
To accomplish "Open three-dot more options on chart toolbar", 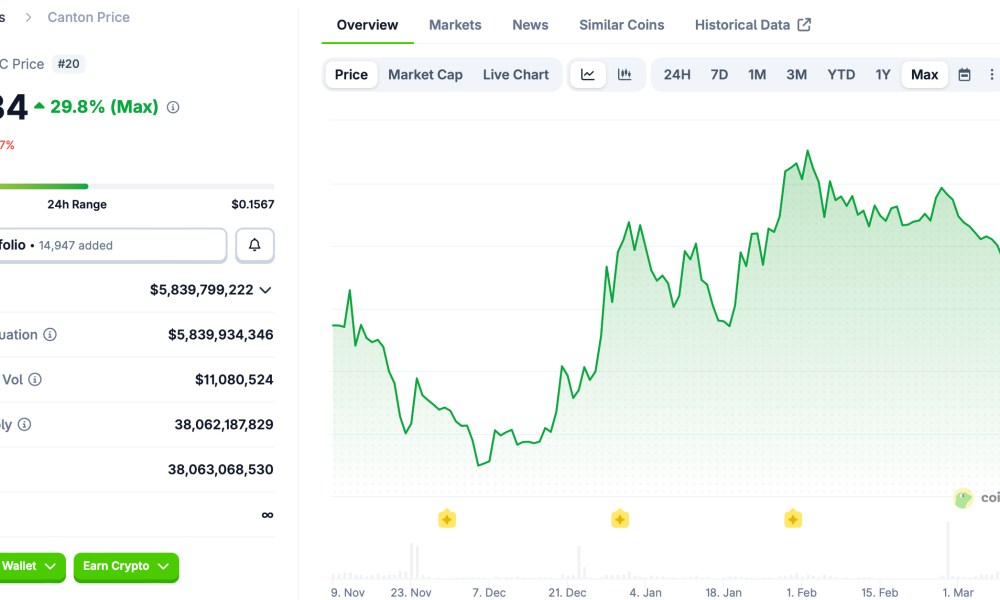I will 991,75.
